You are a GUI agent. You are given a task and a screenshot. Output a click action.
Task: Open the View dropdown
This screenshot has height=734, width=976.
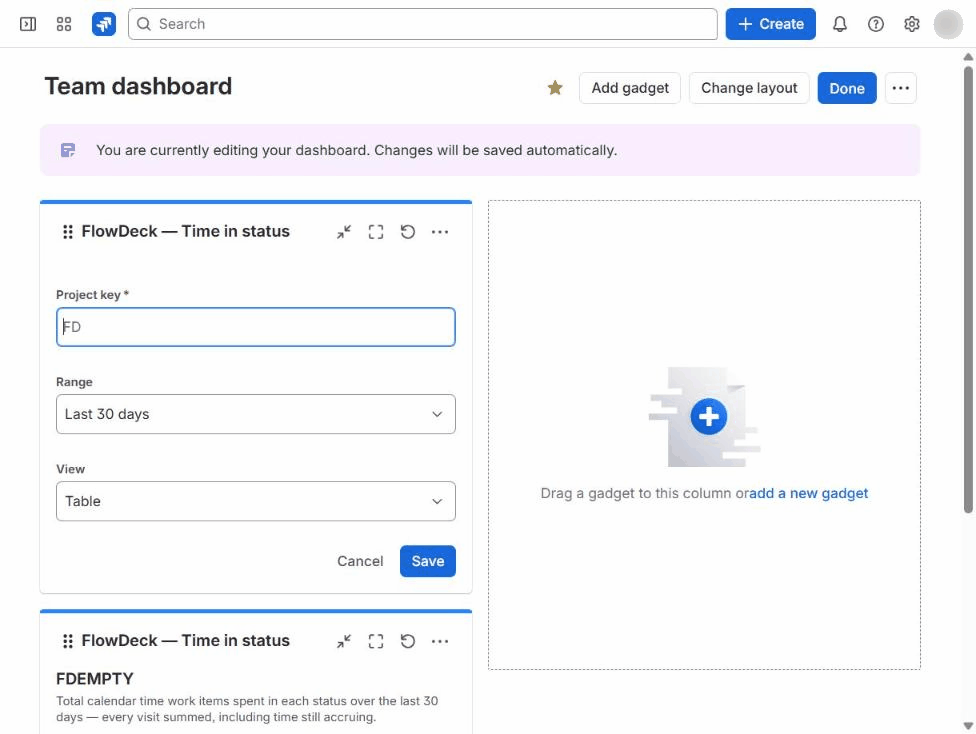coord(255,501)
